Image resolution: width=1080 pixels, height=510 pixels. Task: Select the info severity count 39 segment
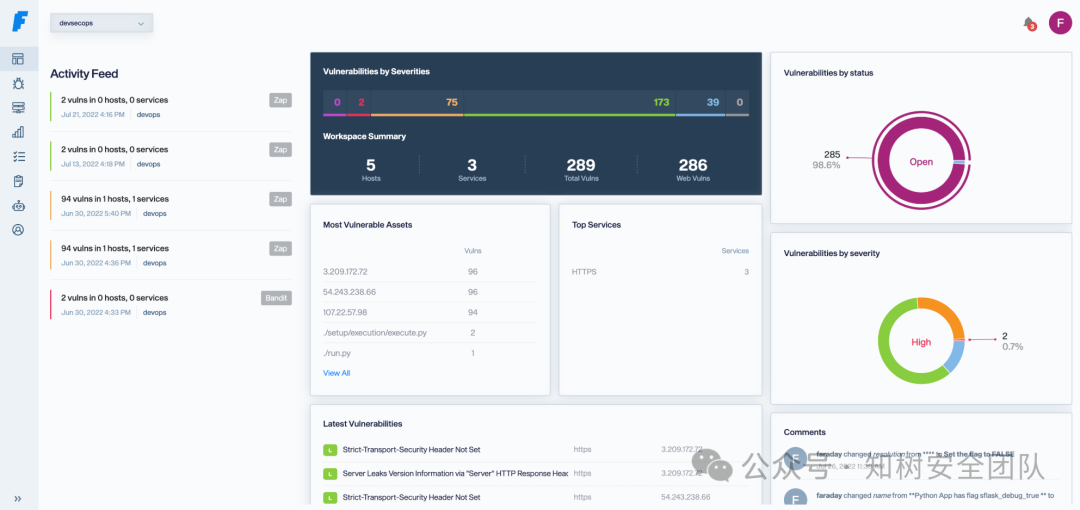pos(700,103)
